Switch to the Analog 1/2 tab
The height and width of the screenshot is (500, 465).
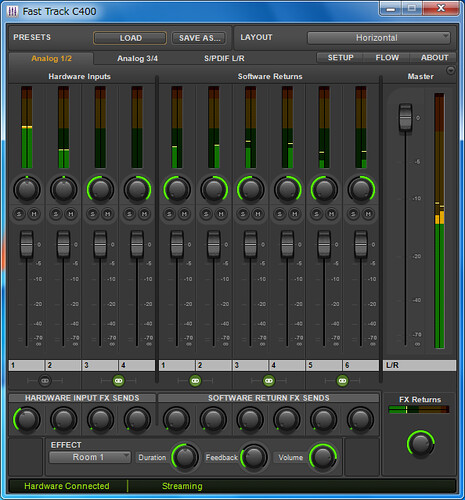(51, 59)
